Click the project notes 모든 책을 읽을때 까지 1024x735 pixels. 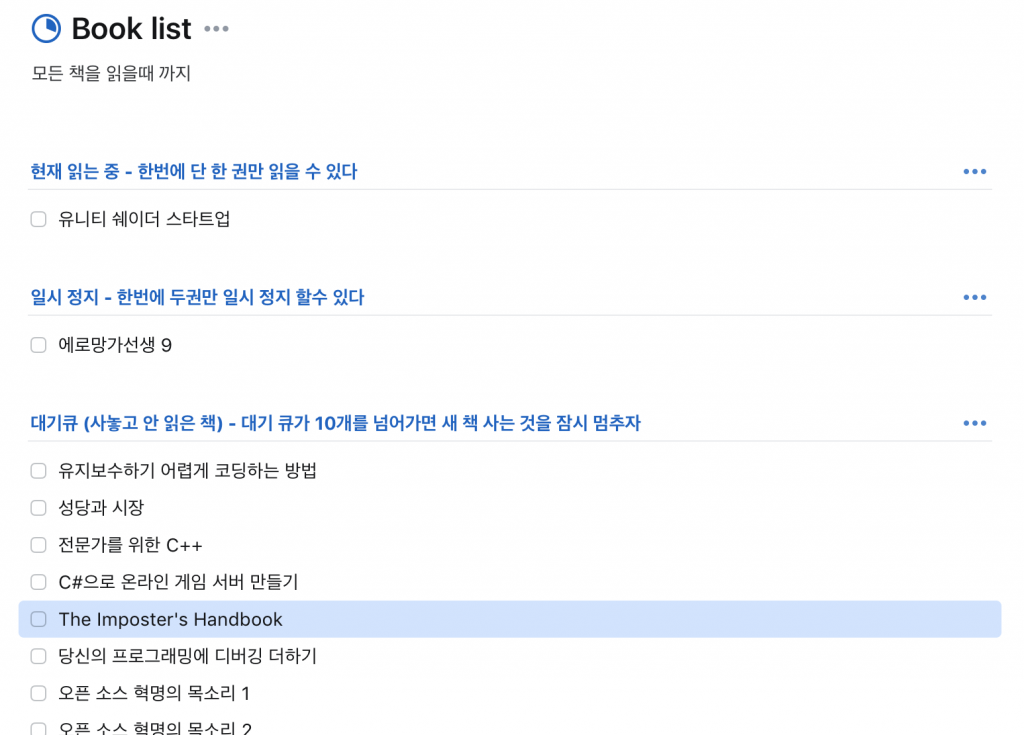click(111, 73)
